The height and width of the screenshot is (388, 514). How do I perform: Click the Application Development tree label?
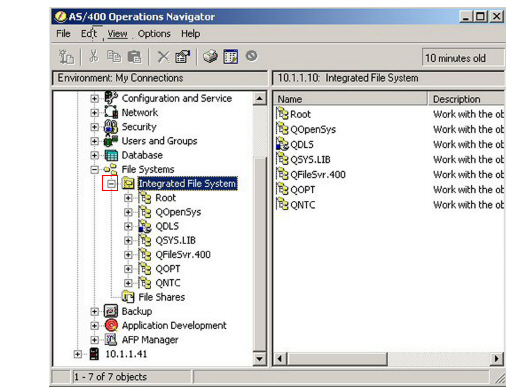(x=174, y=325)
